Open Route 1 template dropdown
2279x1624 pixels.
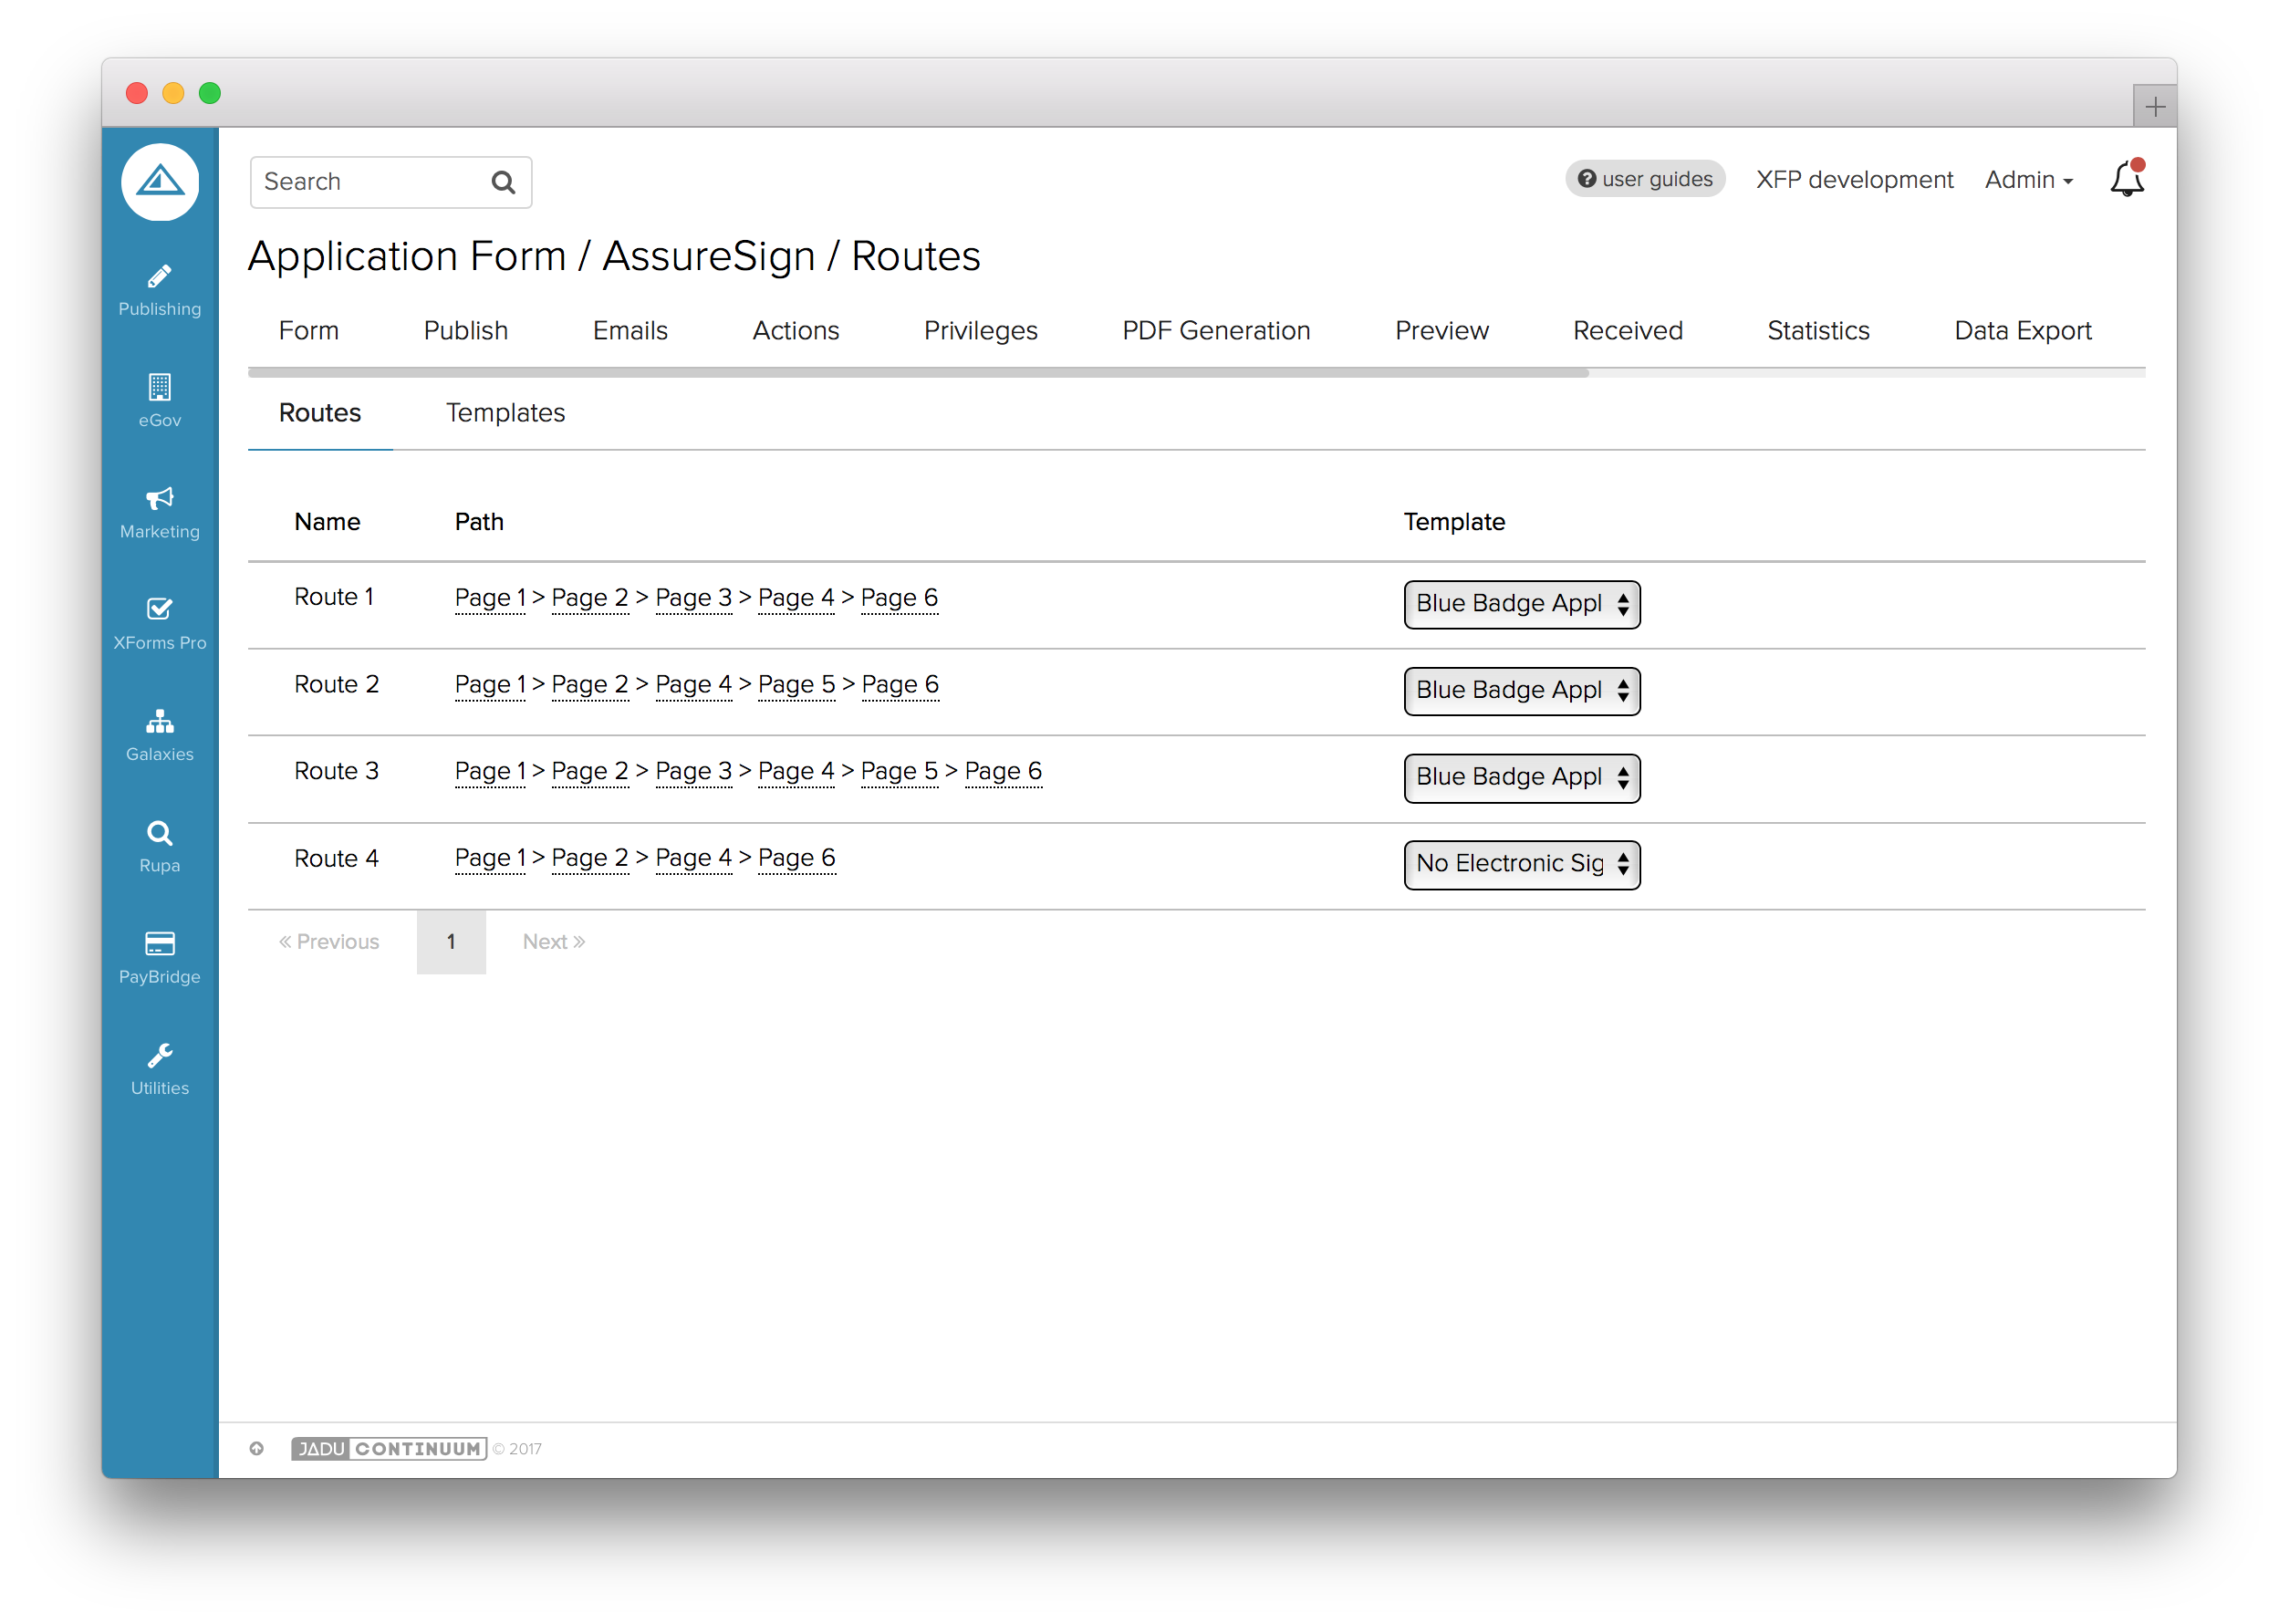(x=1521, y=604)
